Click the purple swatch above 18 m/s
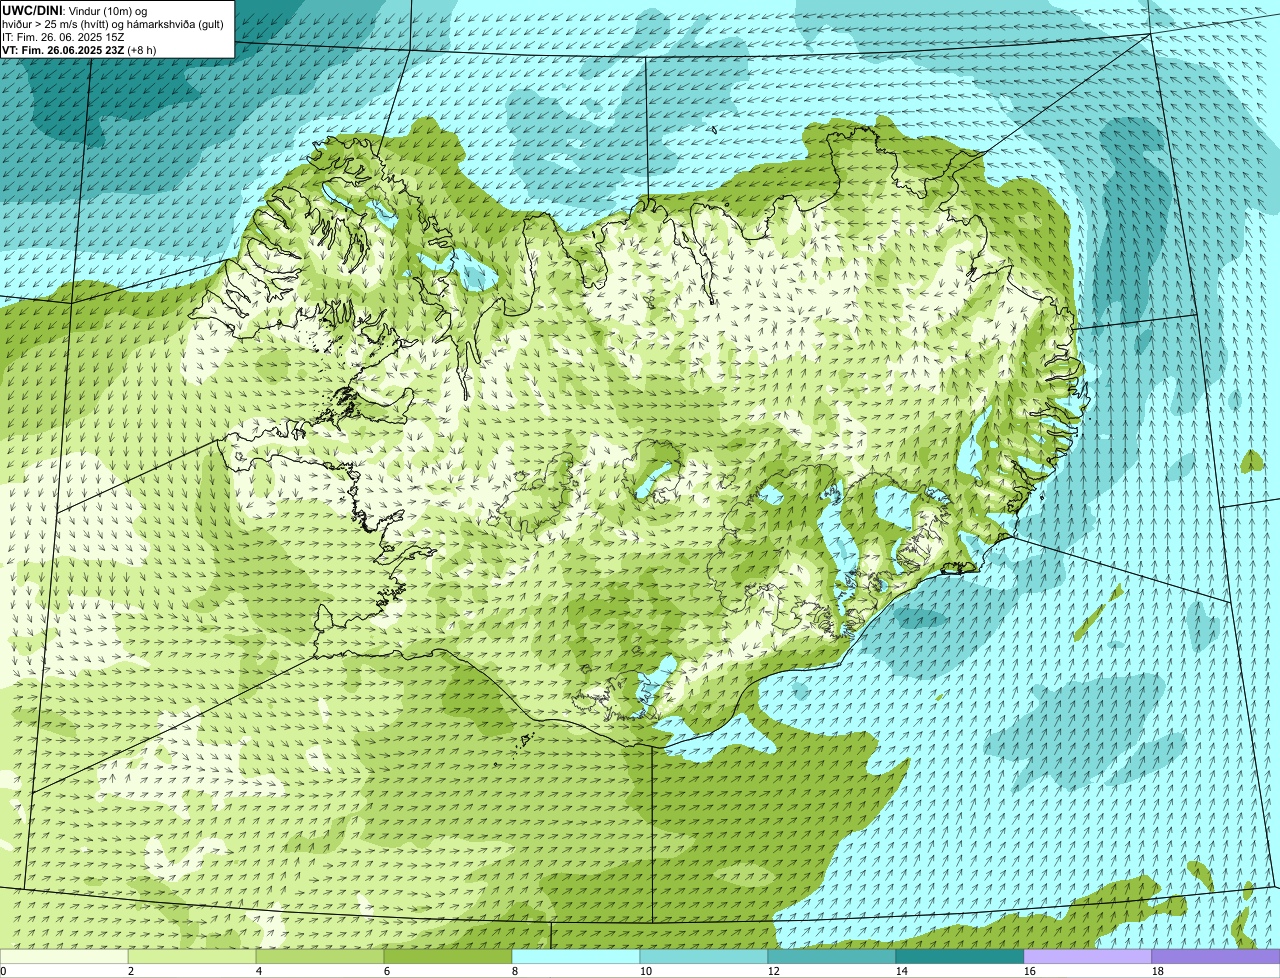The image size is (1280, 978). [1216, 956]
